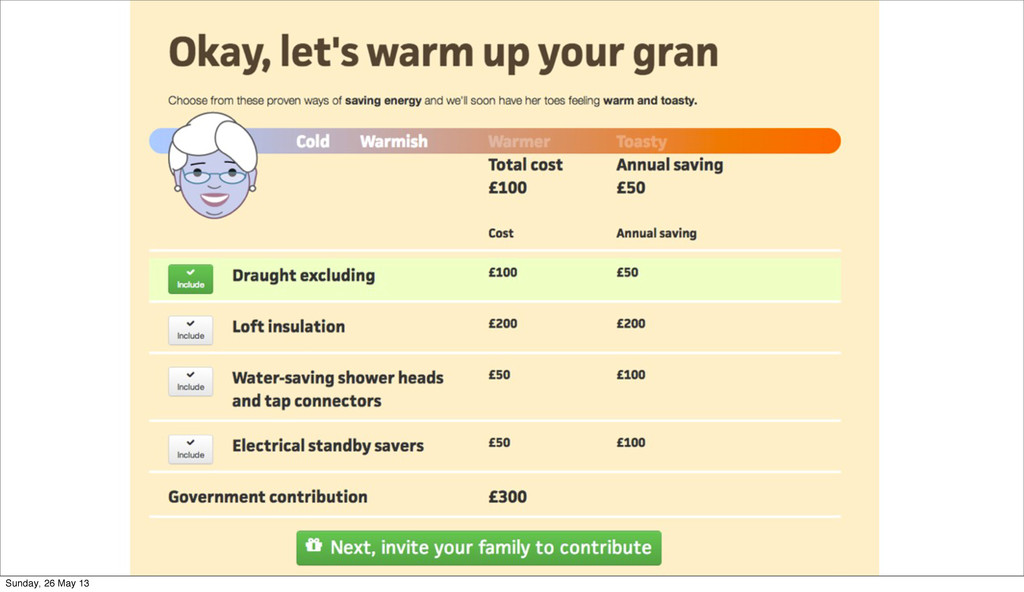Image resolution: width=1024 pixels, height=592 pixels.
Task: Click the Draught excluding row title
Action: pos(304,276)
